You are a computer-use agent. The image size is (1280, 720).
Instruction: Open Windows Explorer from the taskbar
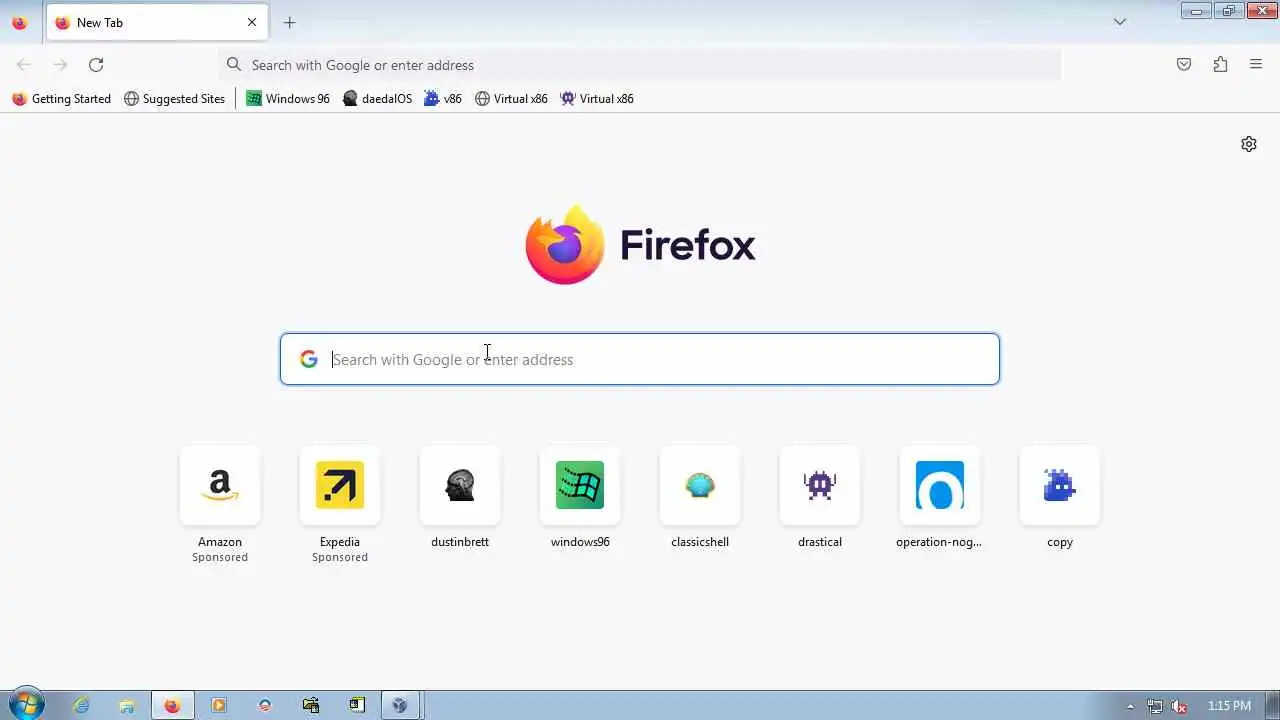coord(127,705)
